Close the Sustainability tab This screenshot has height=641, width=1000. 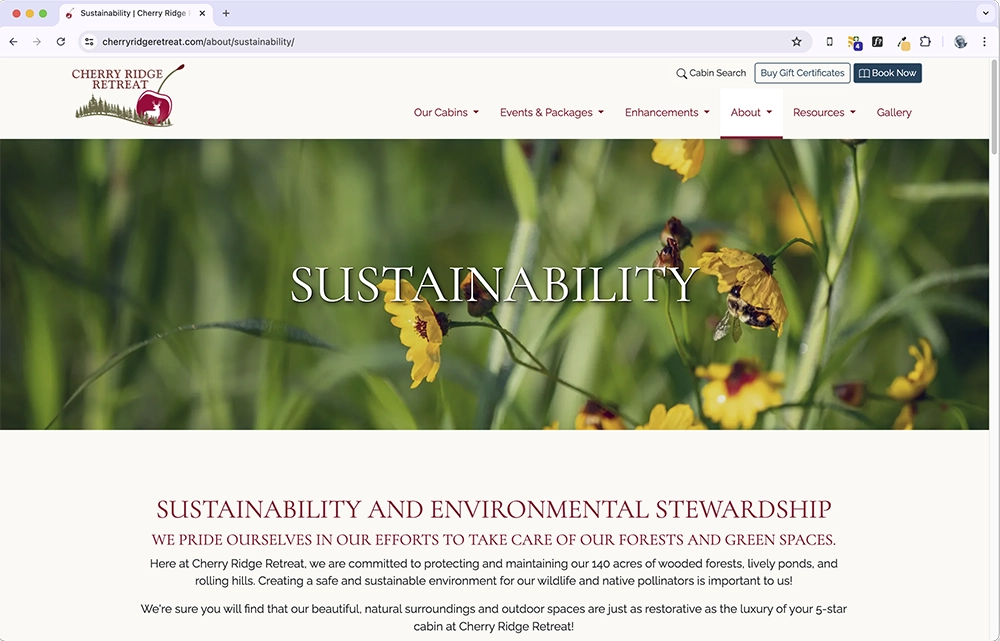(x=202, y=13)
